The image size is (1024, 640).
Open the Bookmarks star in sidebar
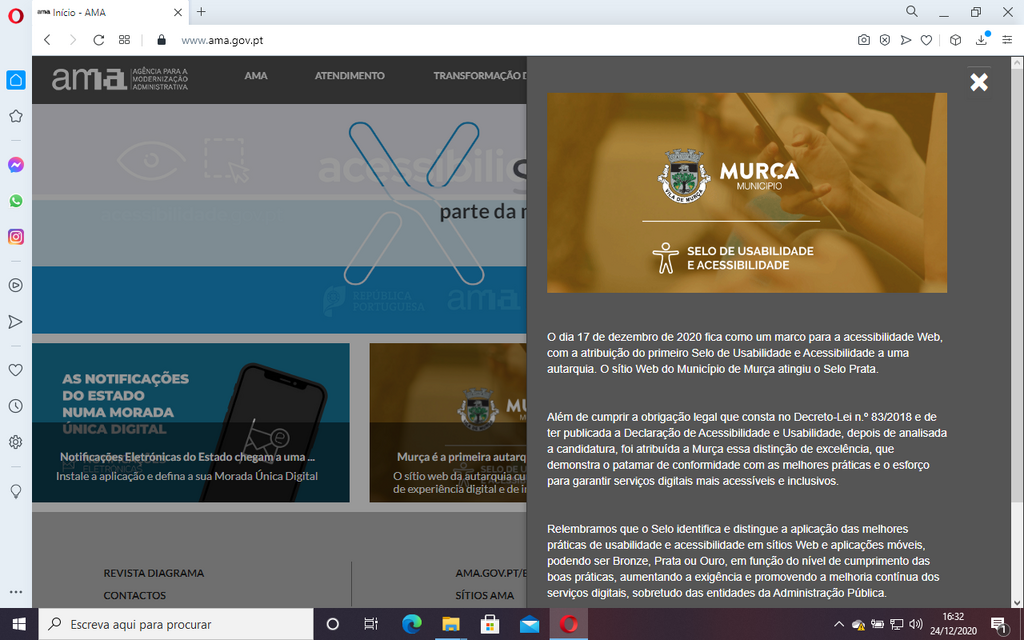(16, 116)
